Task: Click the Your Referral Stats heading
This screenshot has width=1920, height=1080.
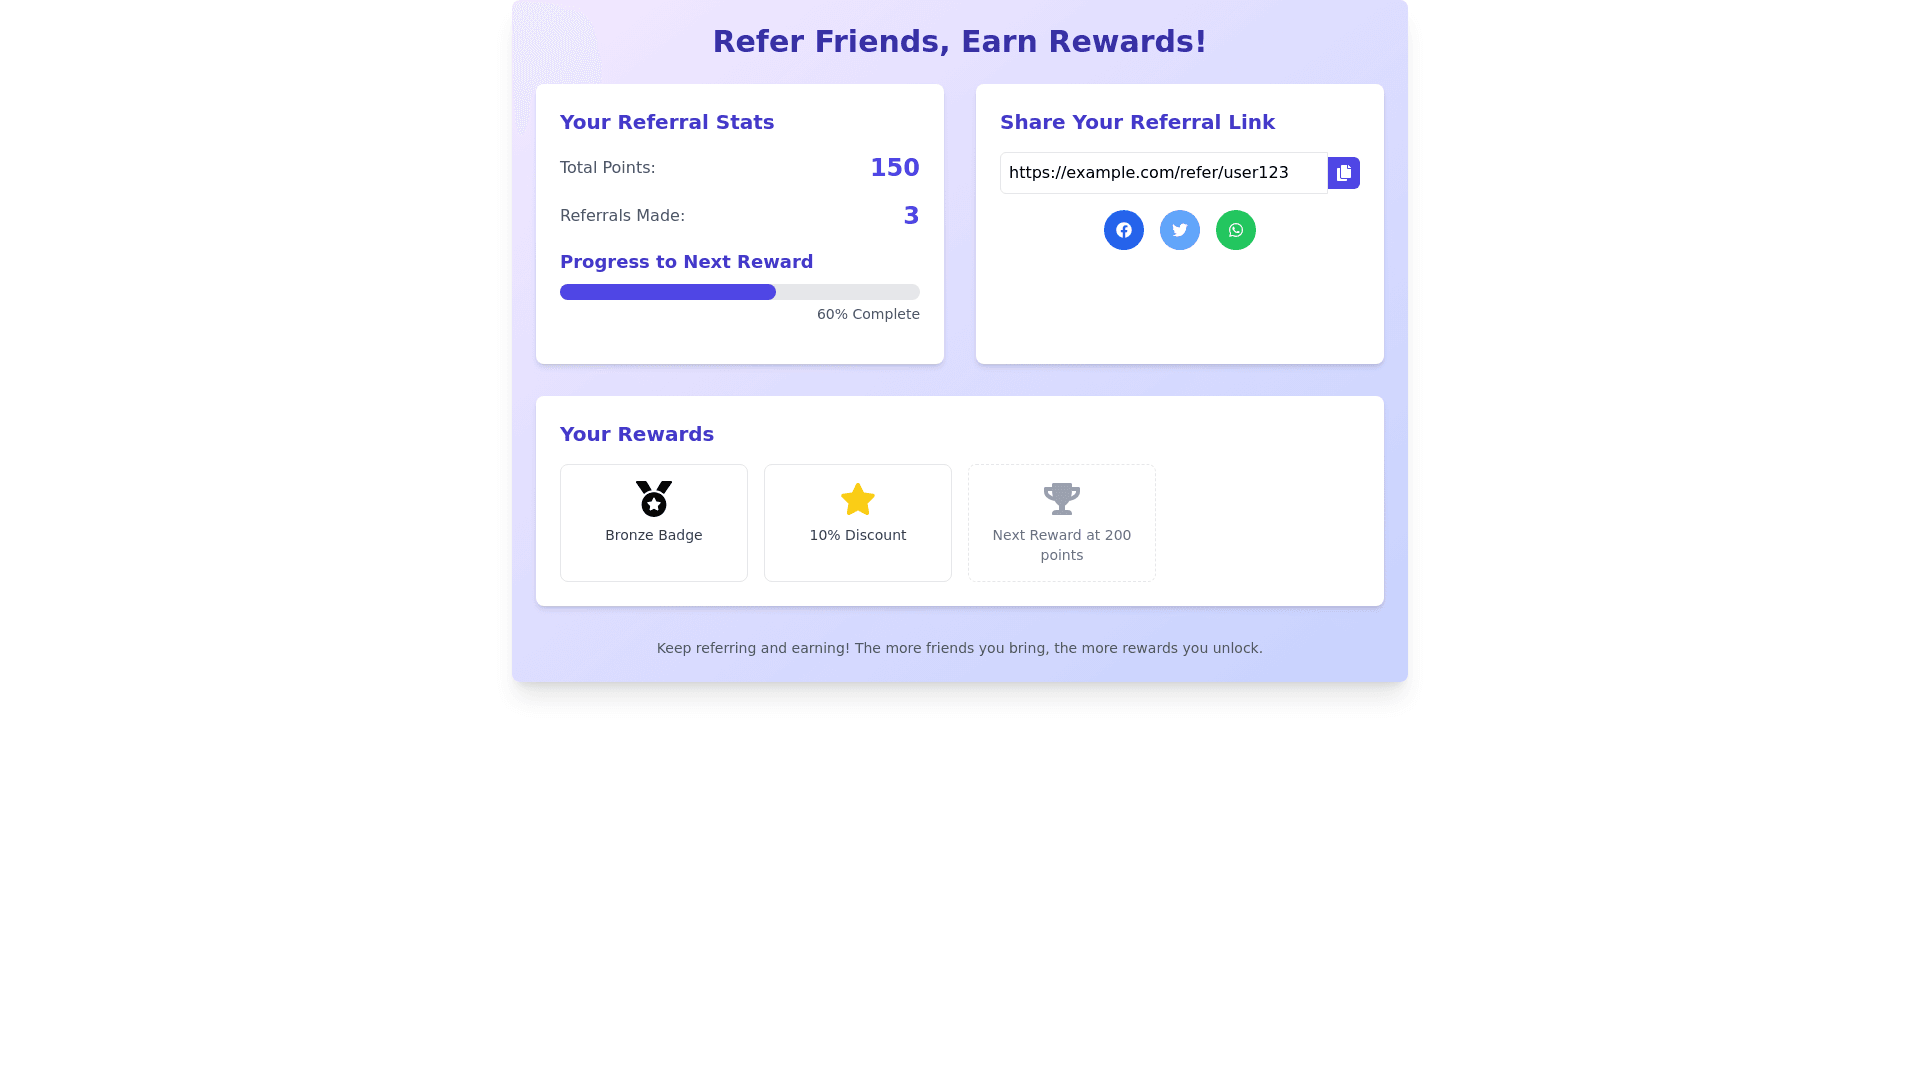Action: tap(667, 122)
